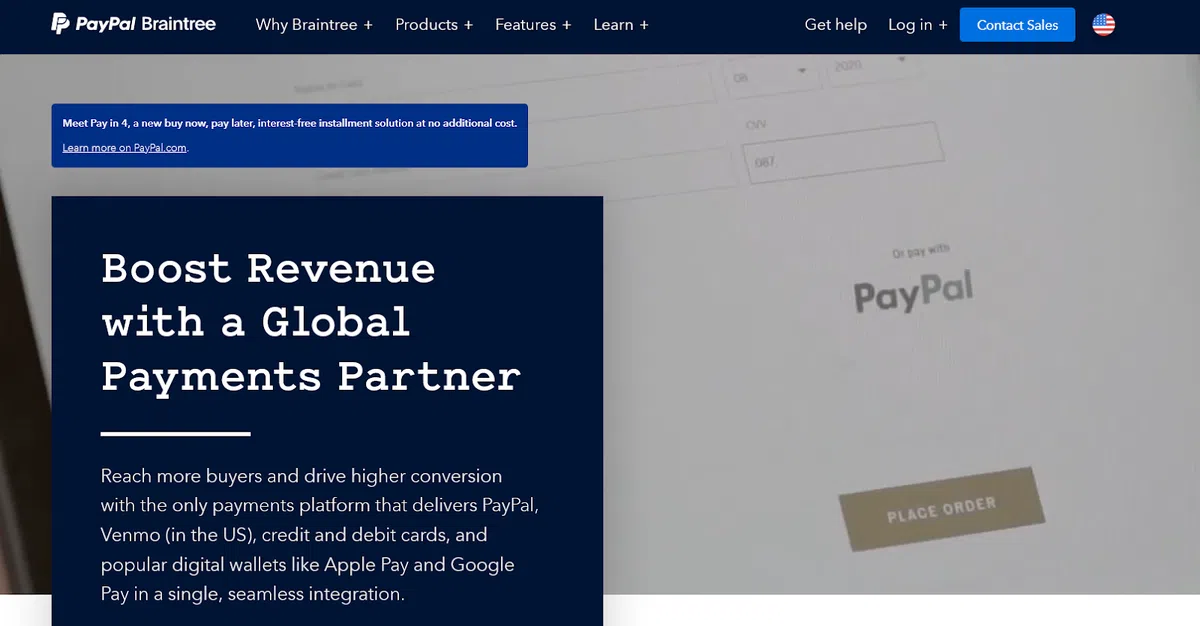Click the Or pay with label
Image resolution: width=1200 pixels, height=626 pixels.
click(x=920, y=252)
